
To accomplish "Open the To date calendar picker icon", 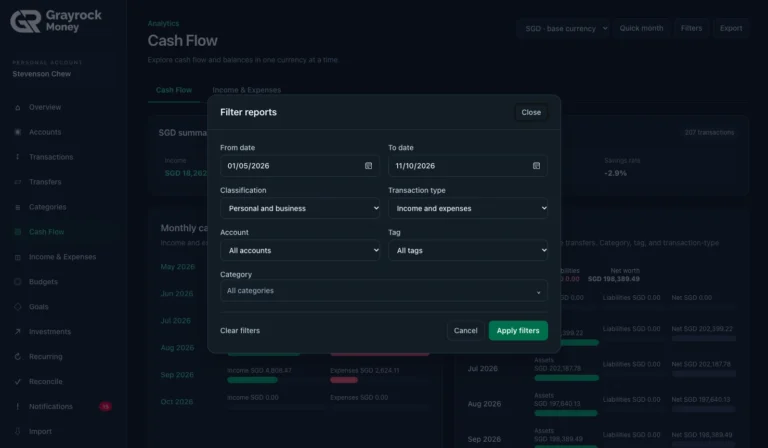I will (x=536, y=166).
